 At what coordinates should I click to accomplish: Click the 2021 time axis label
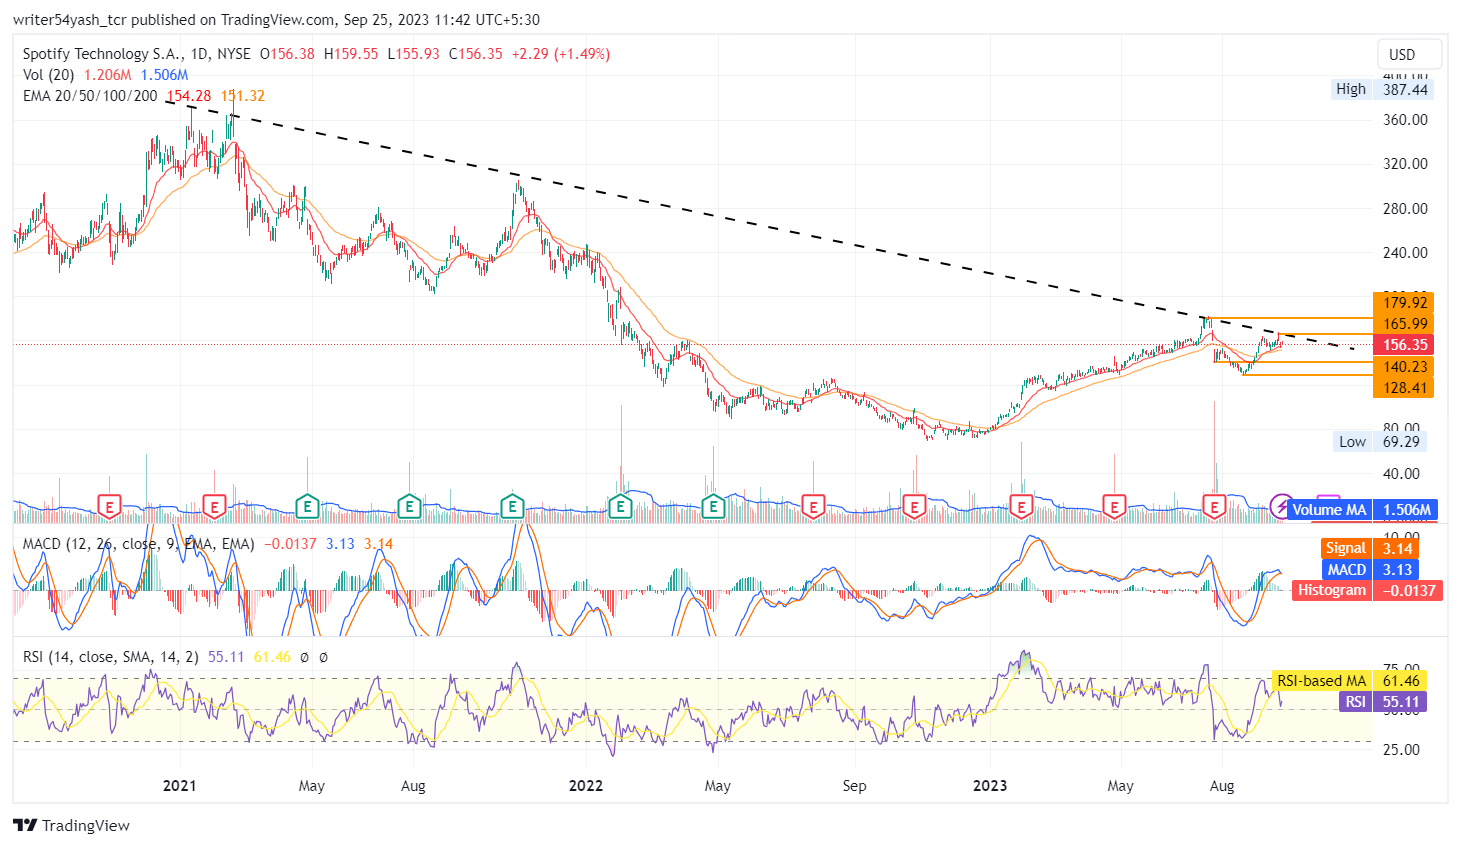tap(180, 786)
